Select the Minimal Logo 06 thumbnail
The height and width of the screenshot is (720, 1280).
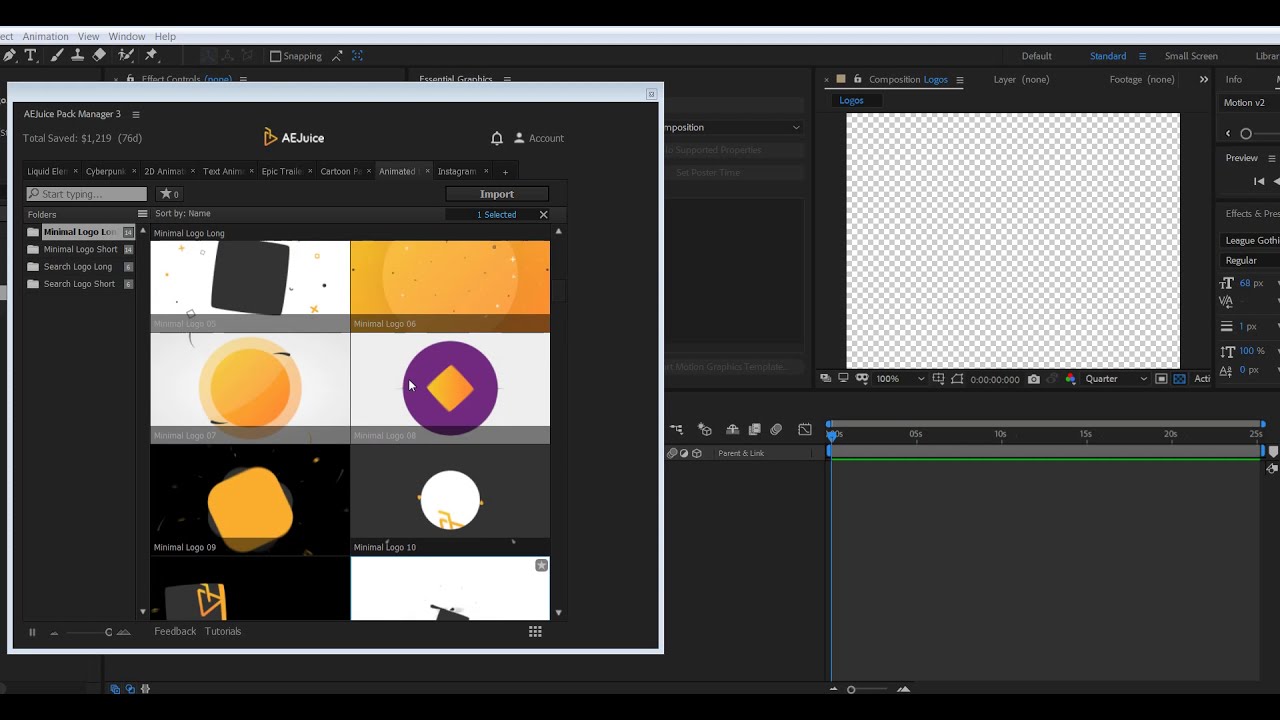(450, 286)
